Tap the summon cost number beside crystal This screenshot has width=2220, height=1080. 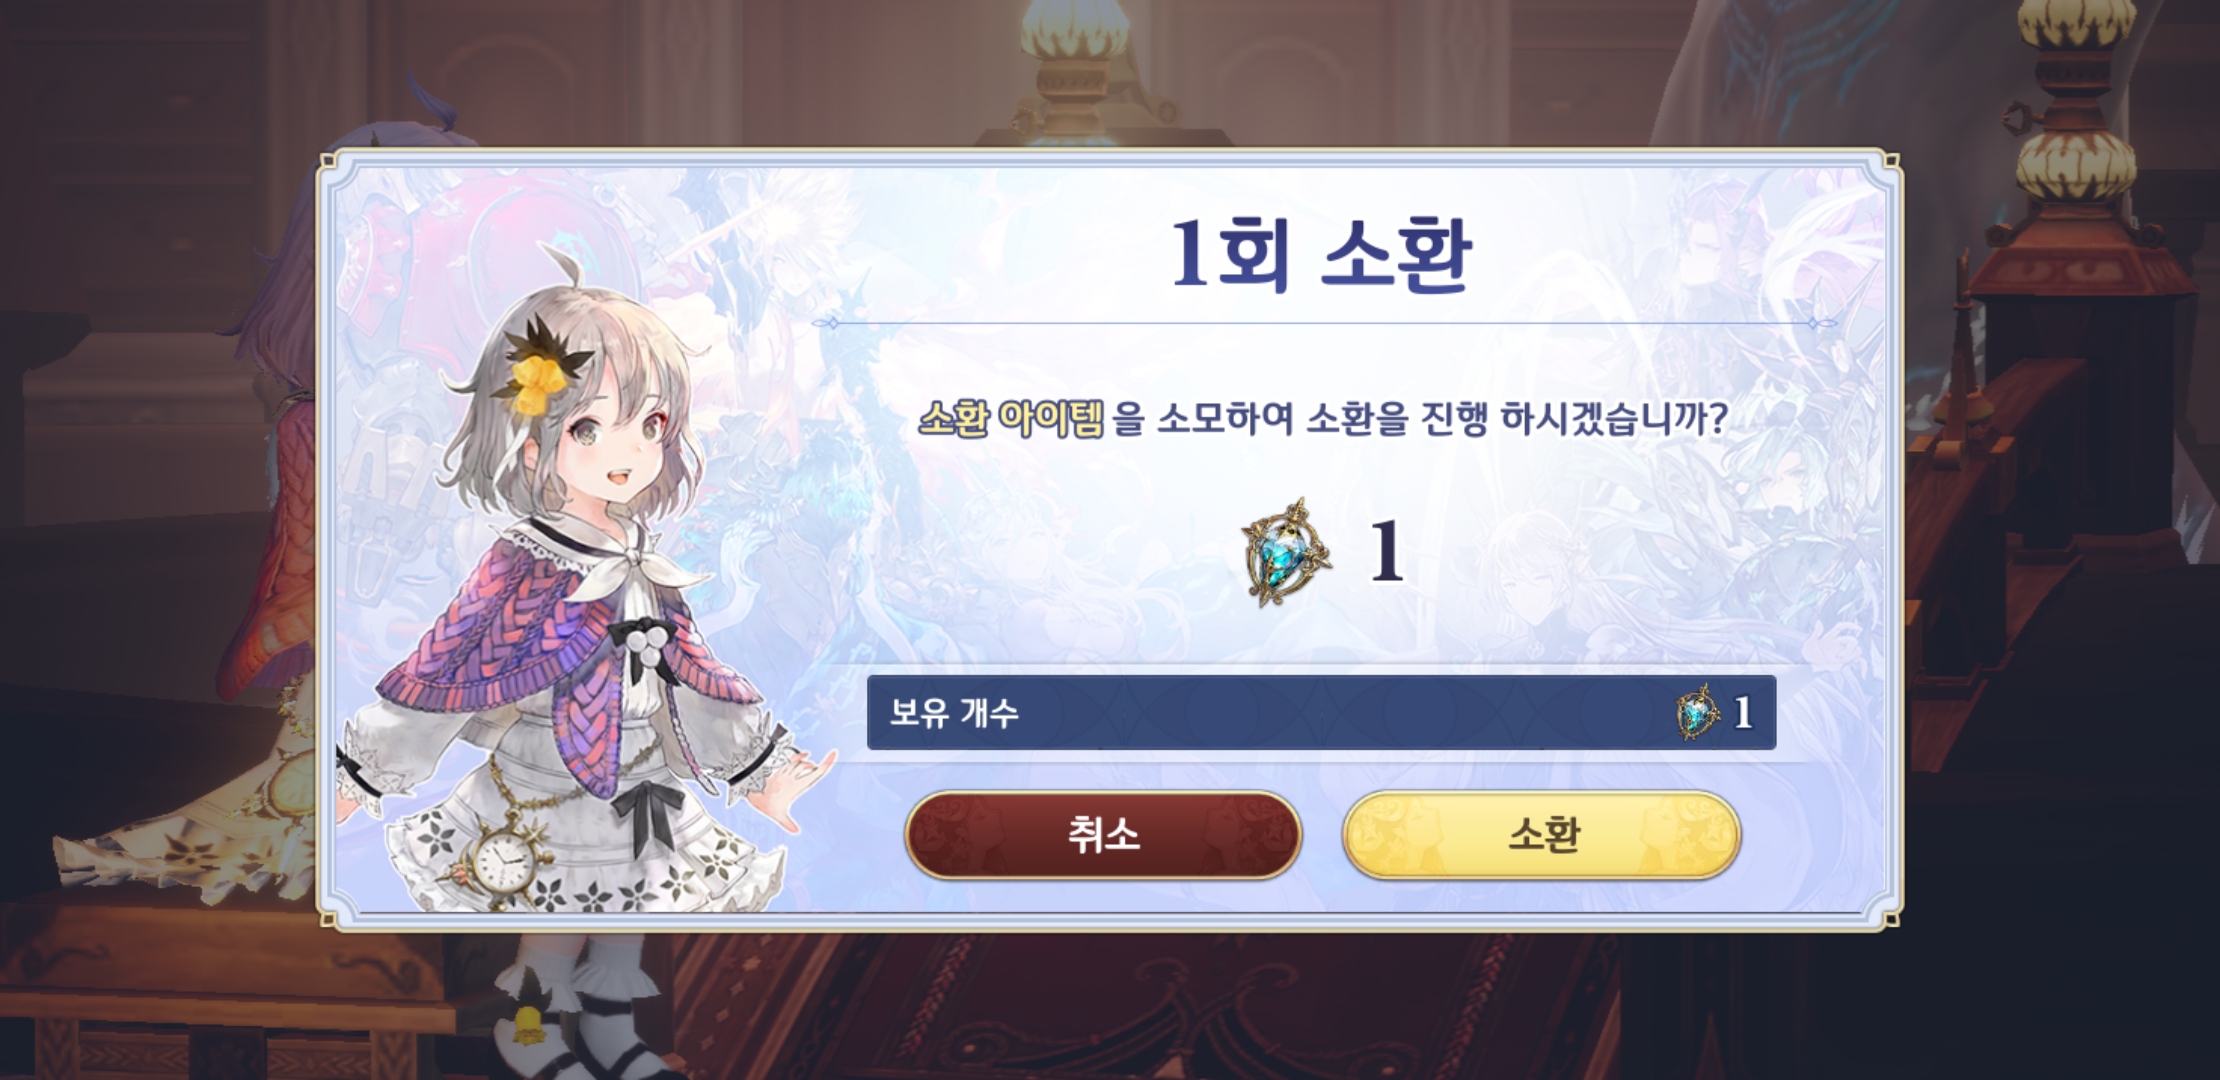point(1386,552)
